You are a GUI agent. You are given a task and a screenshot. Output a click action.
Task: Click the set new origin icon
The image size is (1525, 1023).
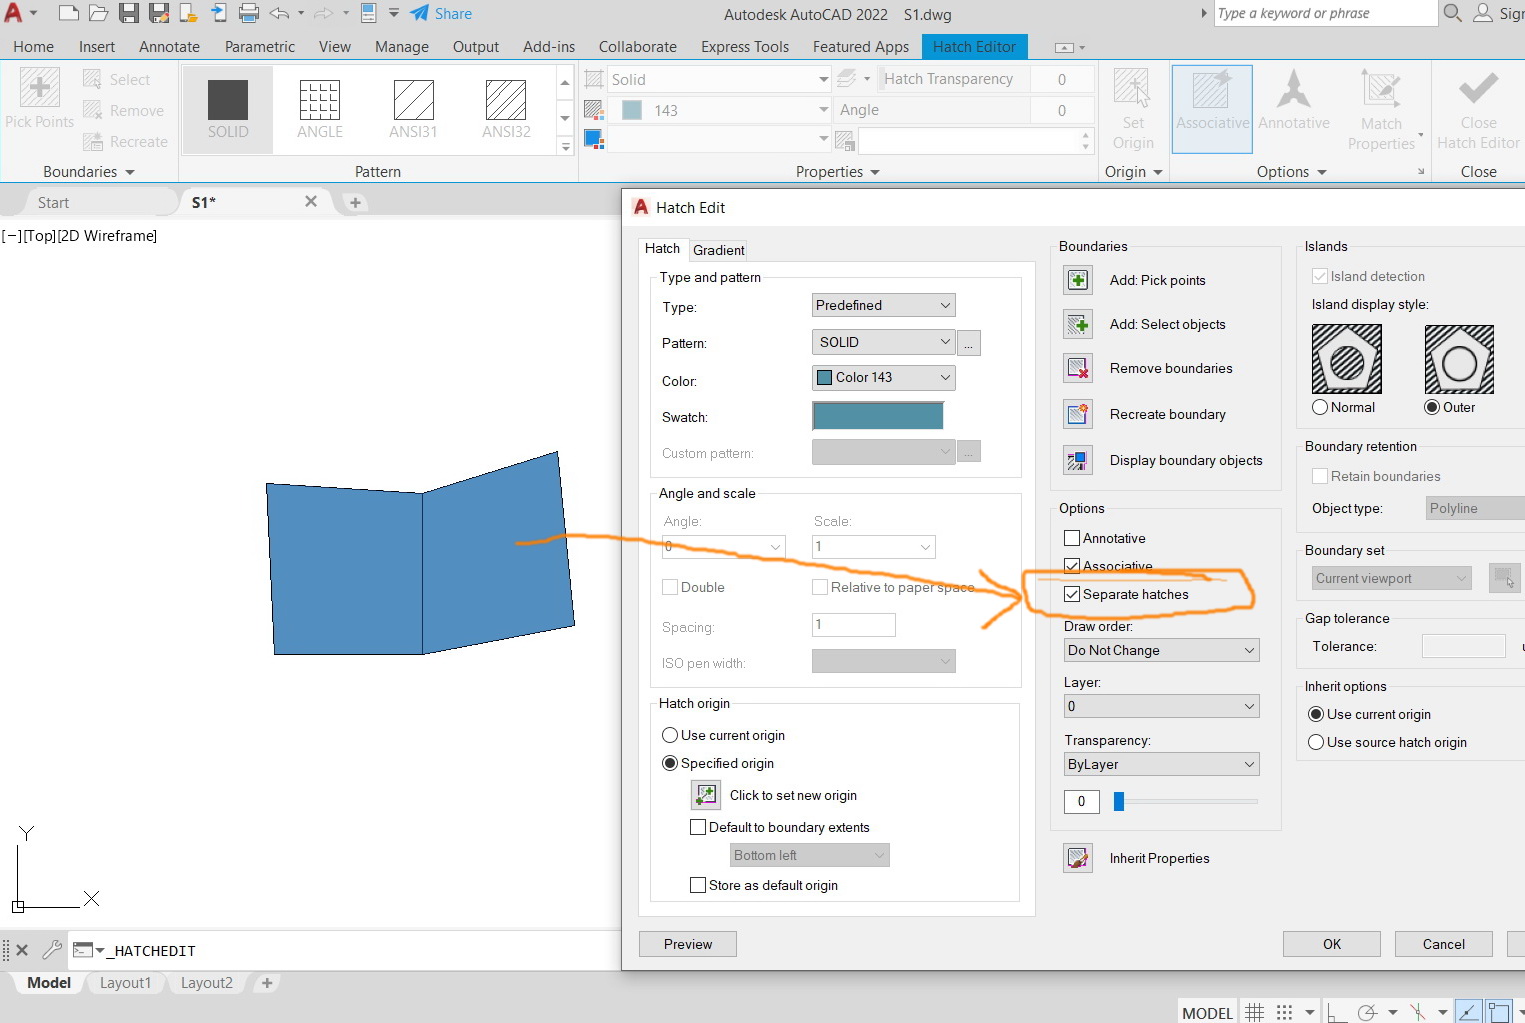(x=706, y=795)
